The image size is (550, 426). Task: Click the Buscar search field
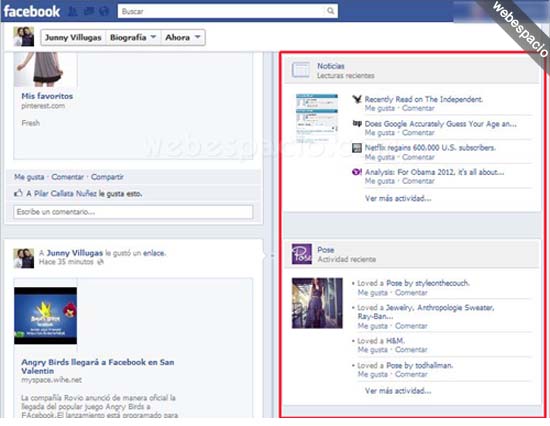tap(227, 11)
